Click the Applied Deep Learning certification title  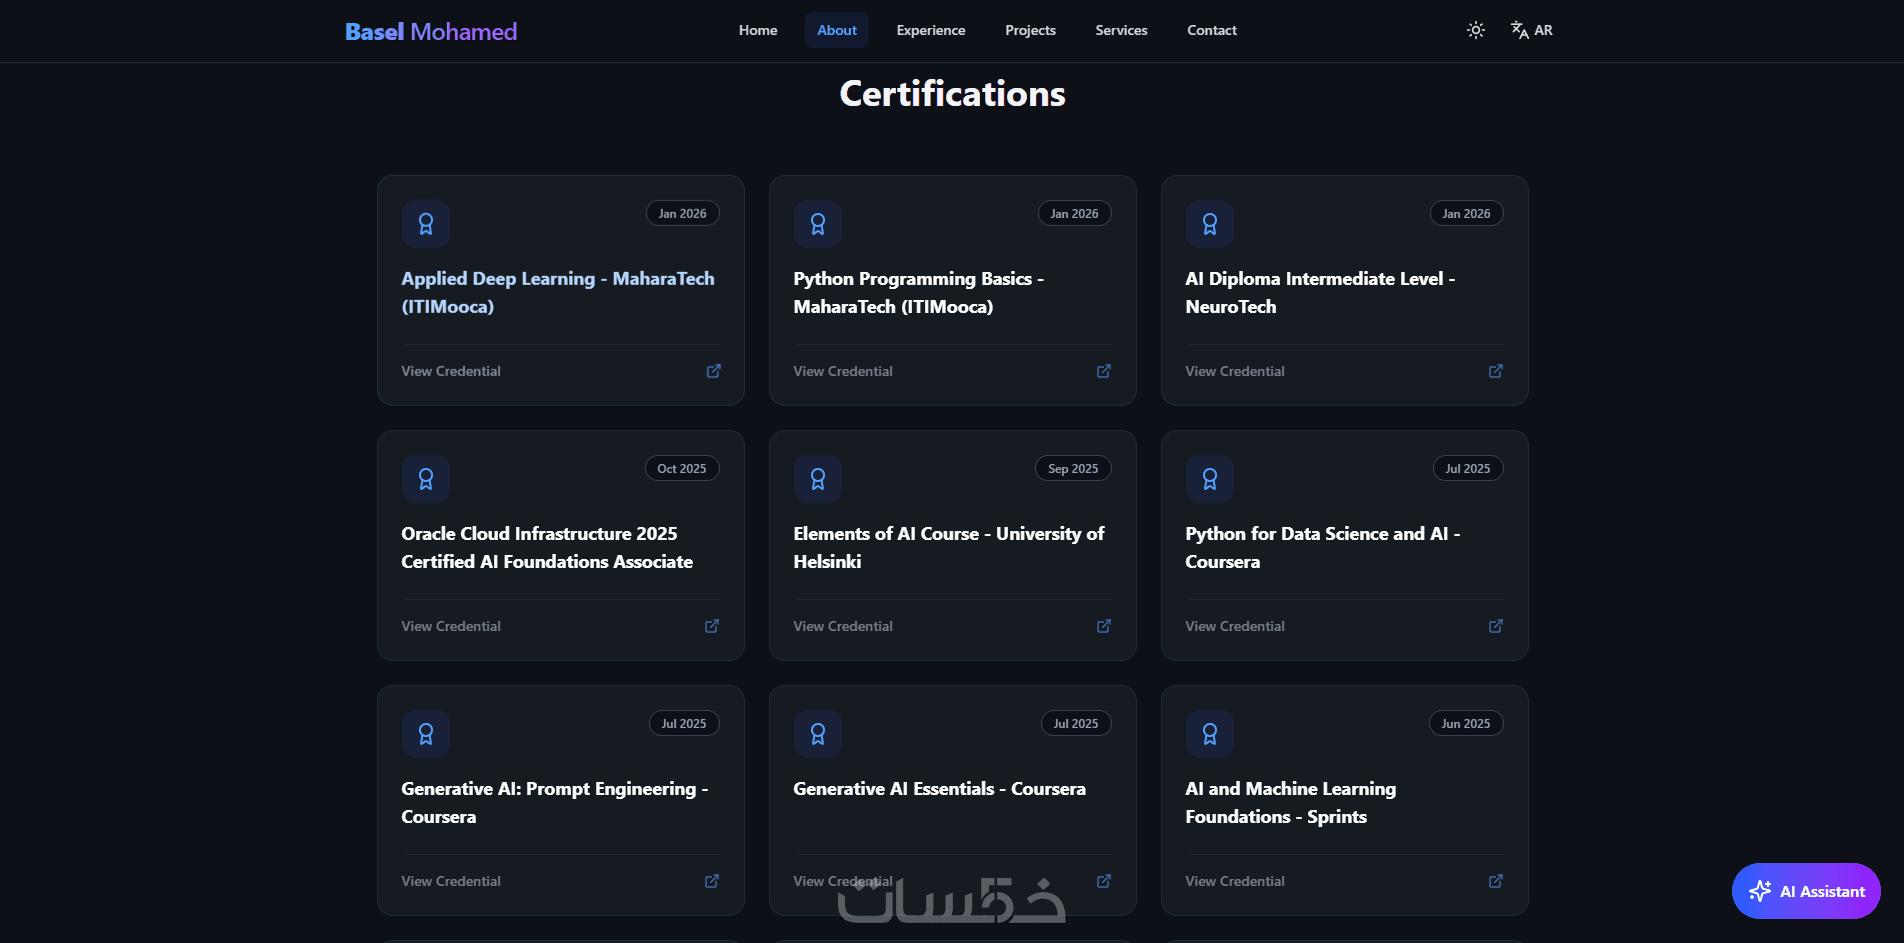(558, 292)
